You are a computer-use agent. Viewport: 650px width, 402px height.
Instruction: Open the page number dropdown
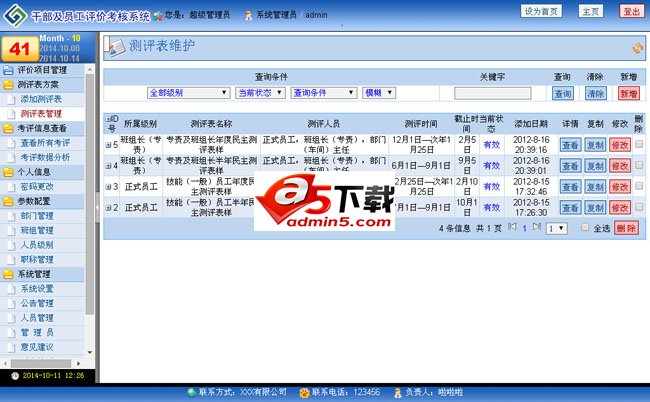556,228
